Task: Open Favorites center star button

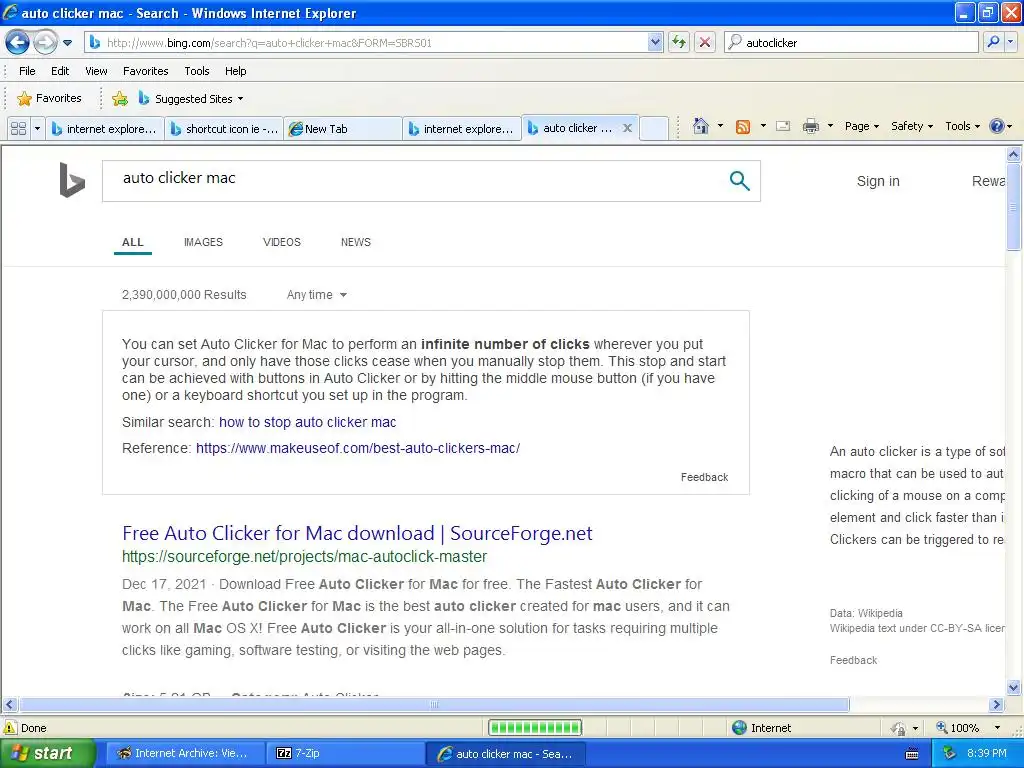Action: pyautogui.click(x=50, y=99)
